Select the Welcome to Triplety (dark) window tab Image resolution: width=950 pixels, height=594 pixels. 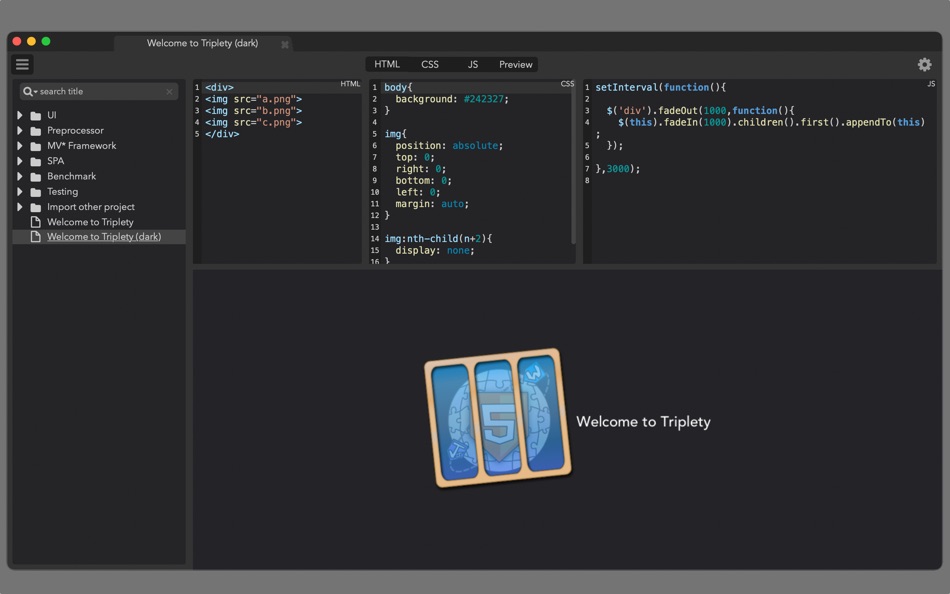(202, 43)
